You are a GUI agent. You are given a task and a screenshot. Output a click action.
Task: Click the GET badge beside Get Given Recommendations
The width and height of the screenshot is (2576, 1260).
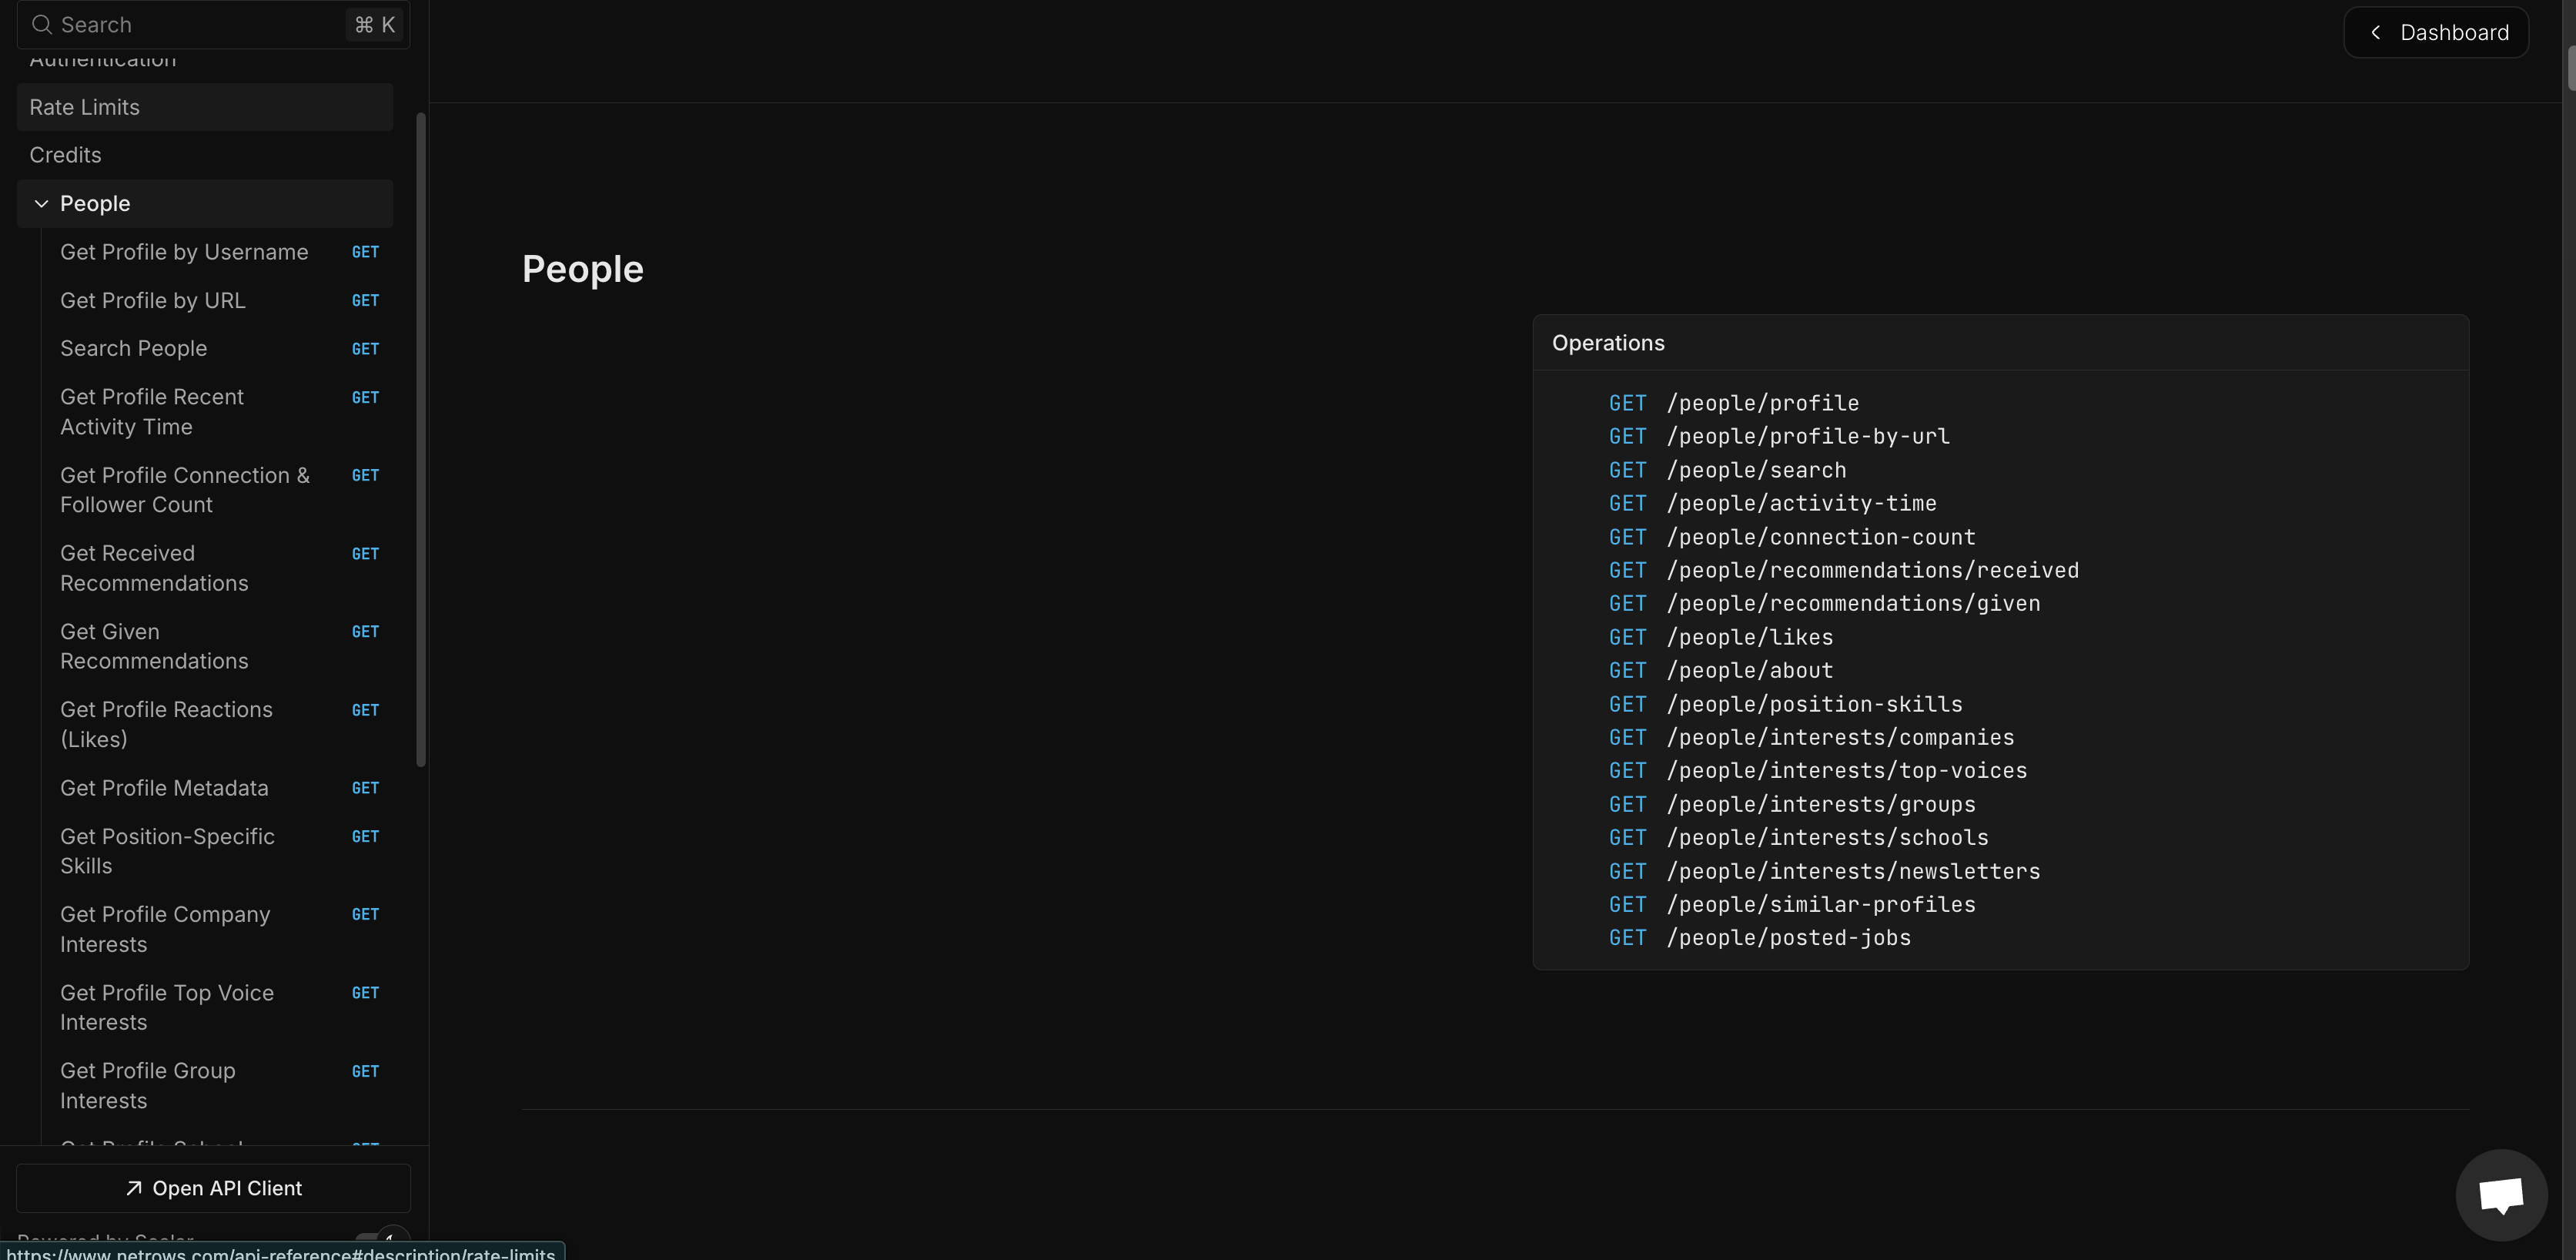[364, 631]
